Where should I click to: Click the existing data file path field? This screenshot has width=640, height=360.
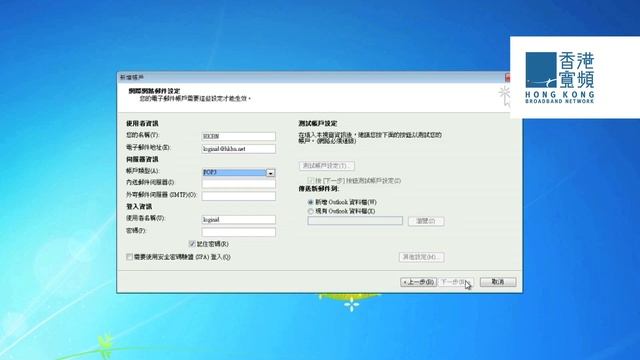(355, 221)
